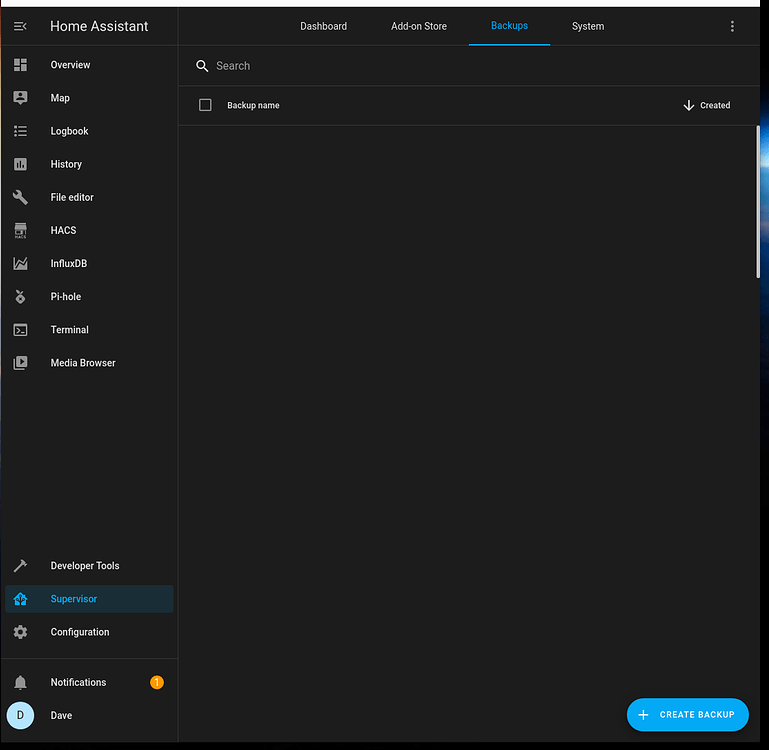This screenshot has width=769, height=750.
Task: Toggle the select-all backups checkbox
Action: (x=205, y=105)
